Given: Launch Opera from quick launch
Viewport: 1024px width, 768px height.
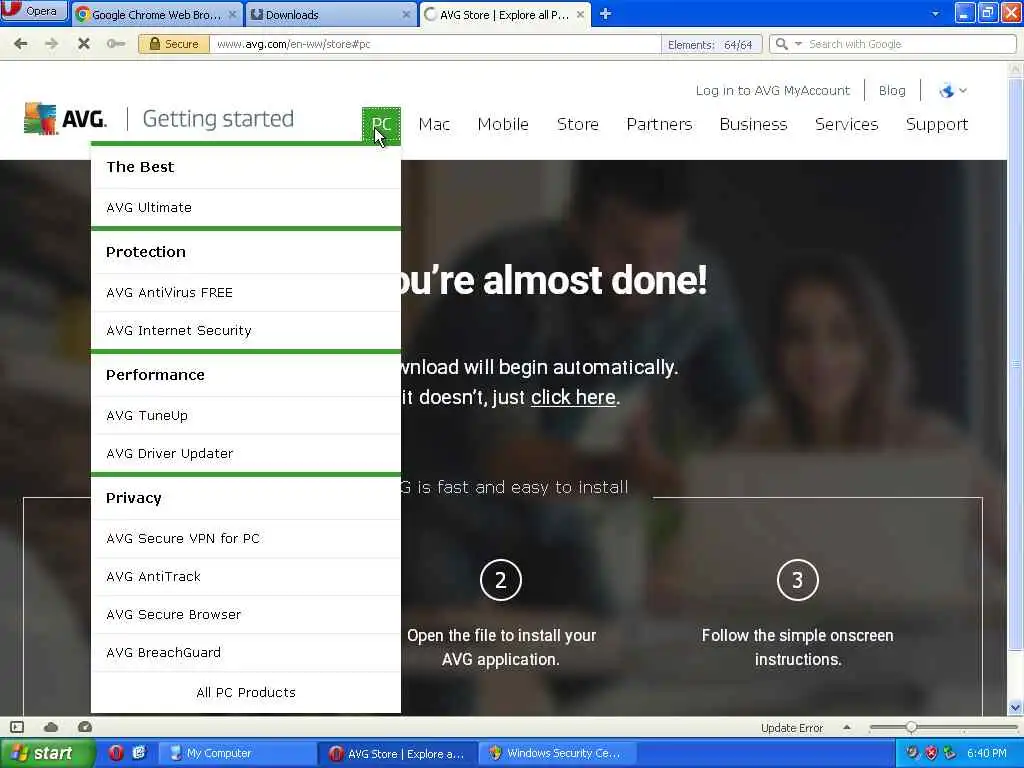Looking at the screenshot, I should click(x=116, y=753).
